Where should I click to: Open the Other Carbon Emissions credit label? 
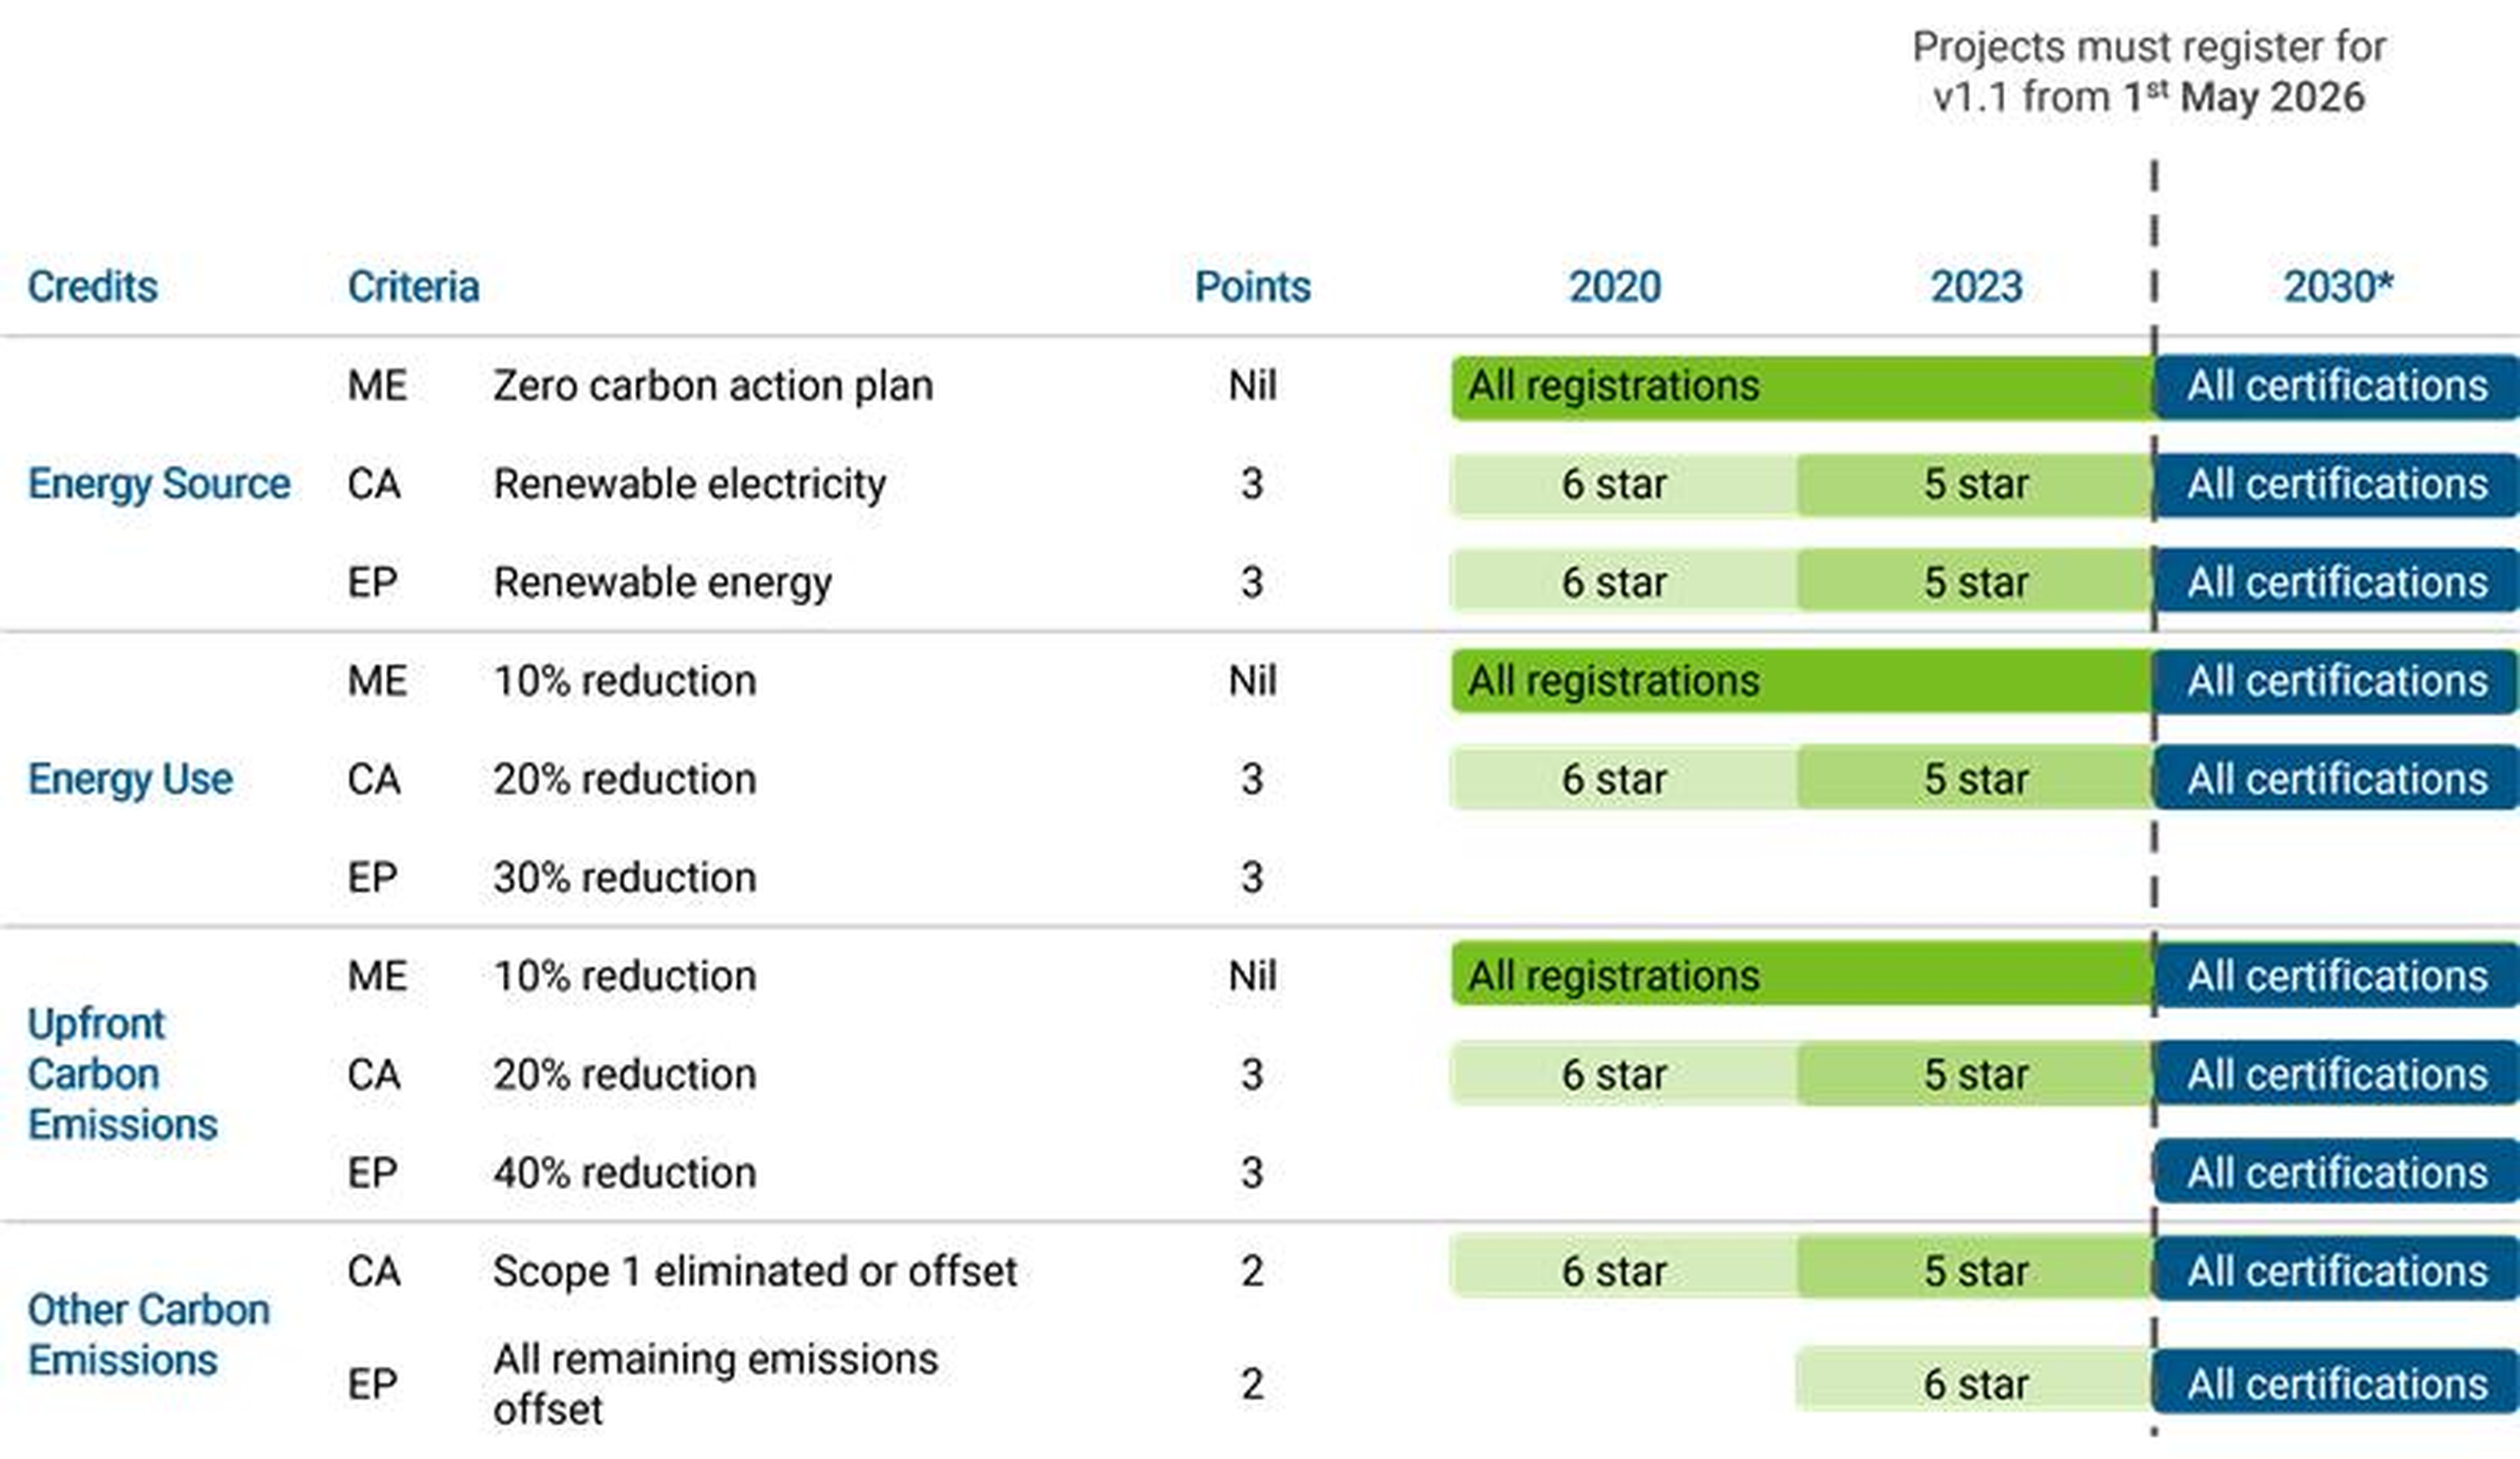pyautogui.click(x=148, y=1335)
